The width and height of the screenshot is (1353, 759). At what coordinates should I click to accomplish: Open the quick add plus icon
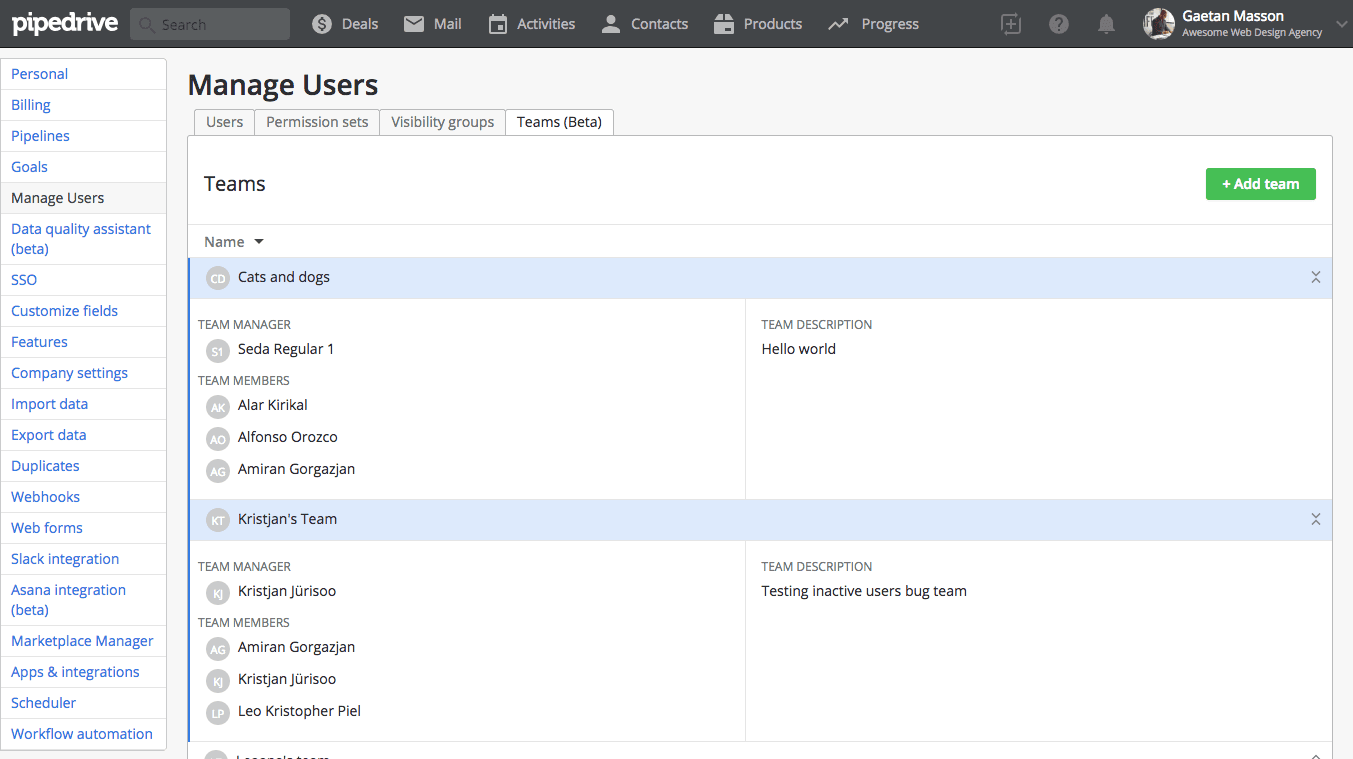pos(1011,24)
